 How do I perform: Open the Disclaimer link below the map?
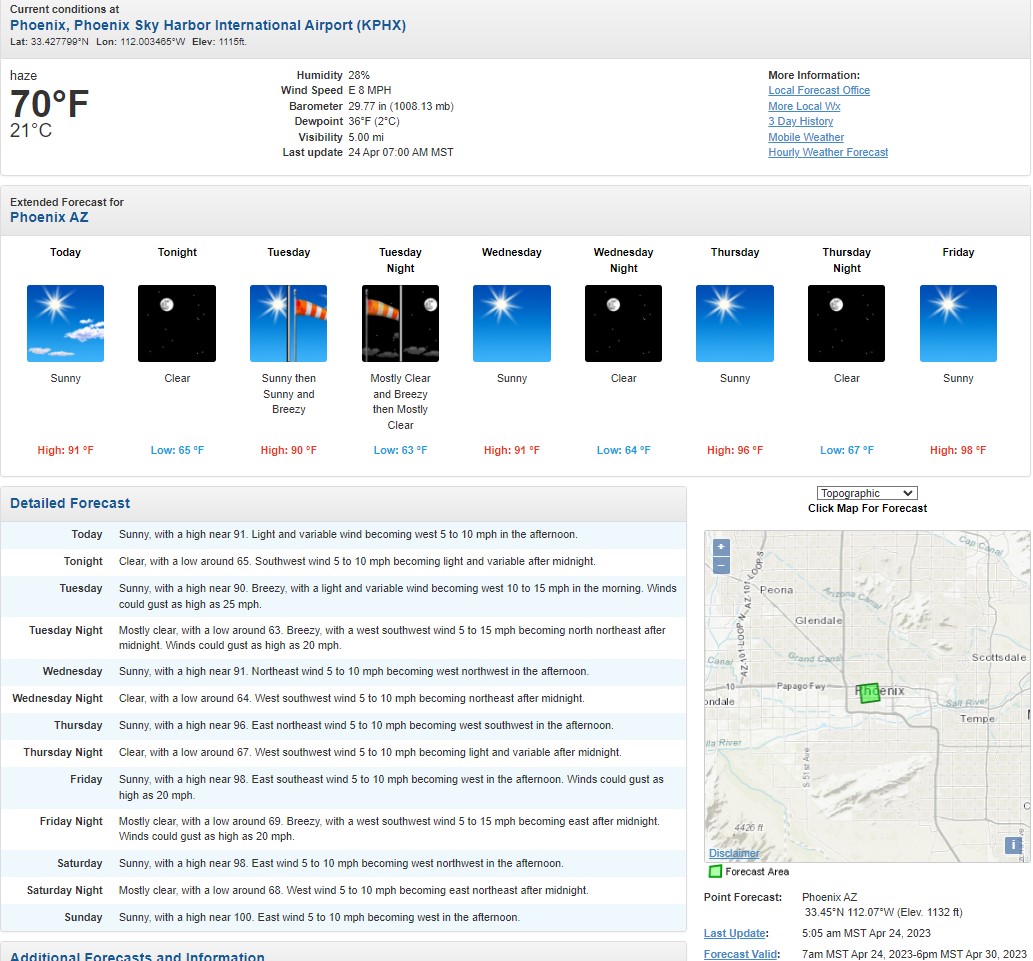point(733,853)
